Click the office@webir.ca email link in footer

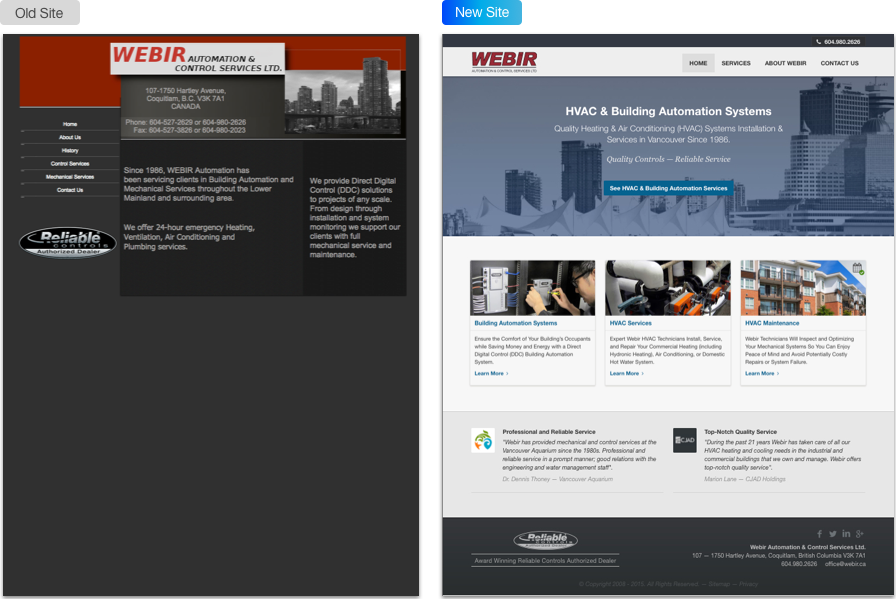pyautogui.click(x=845, y=564)
